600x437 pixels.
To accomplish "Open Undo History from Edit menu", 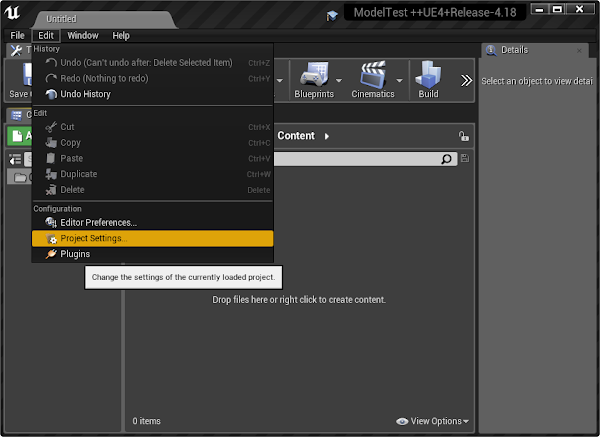I will tap(152, 94).
